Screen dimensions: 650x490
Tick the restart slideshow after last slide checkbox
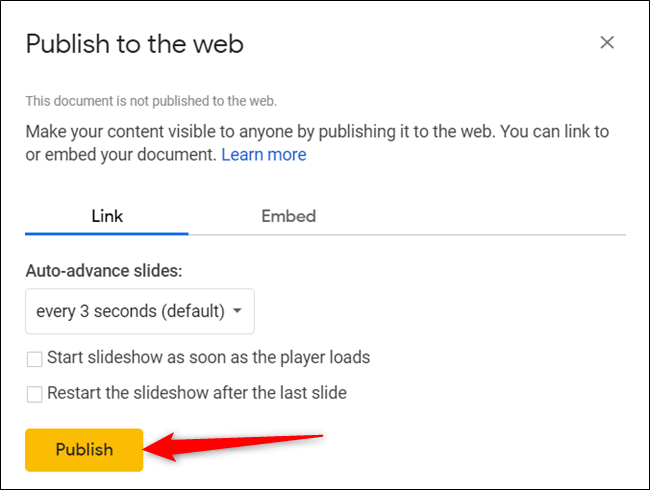point(35,394)
